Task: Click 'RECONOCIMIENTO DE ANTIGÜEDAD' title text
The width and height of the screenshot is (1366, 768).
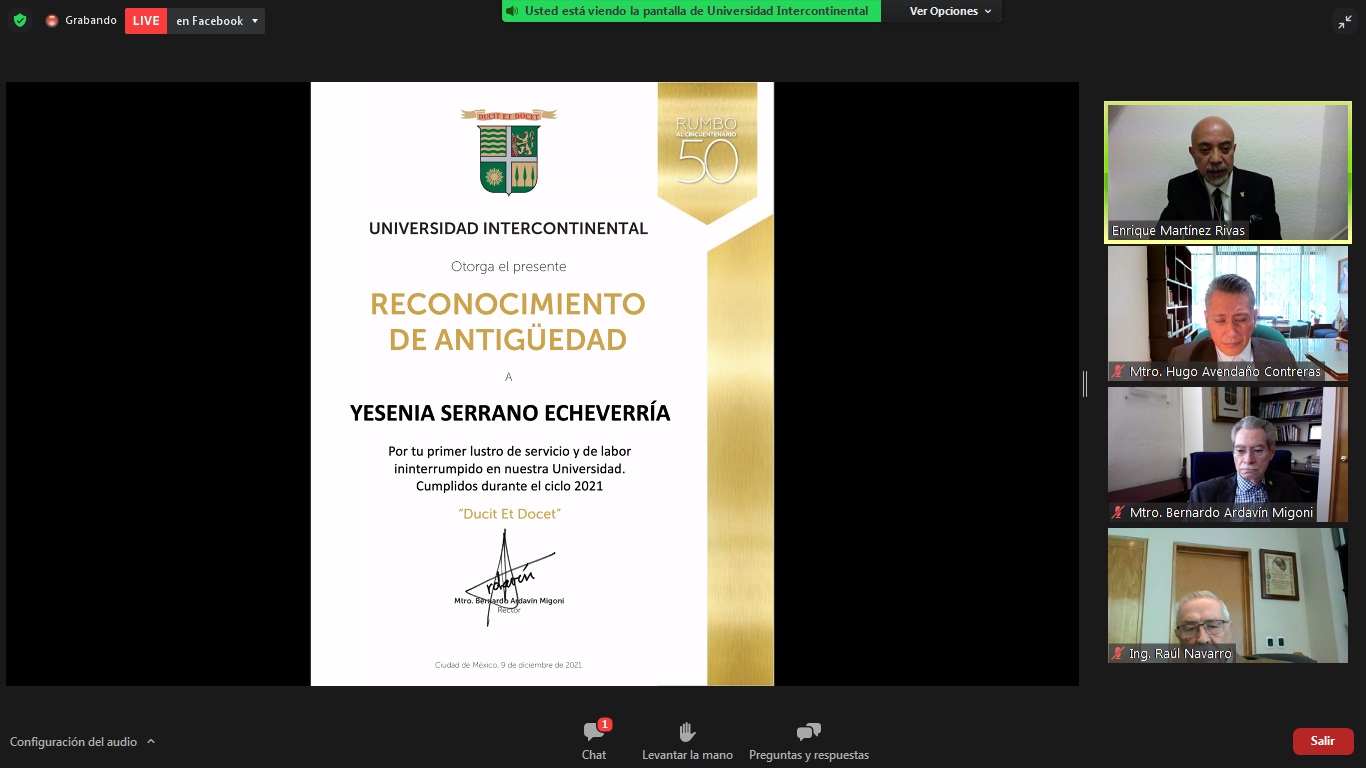Action: [508, 321]
